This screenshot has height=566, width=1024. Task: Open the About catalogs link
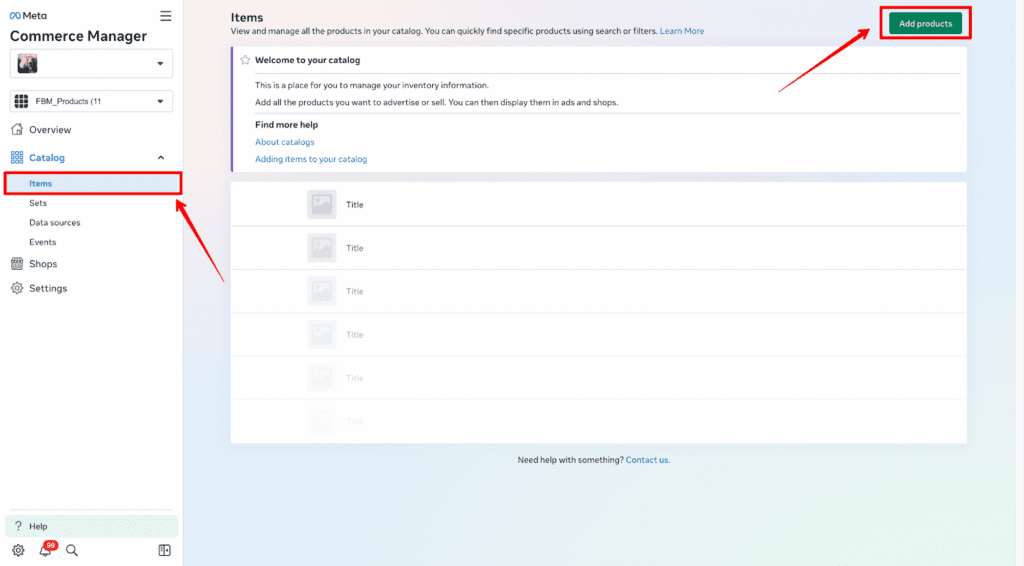[285, 142]
